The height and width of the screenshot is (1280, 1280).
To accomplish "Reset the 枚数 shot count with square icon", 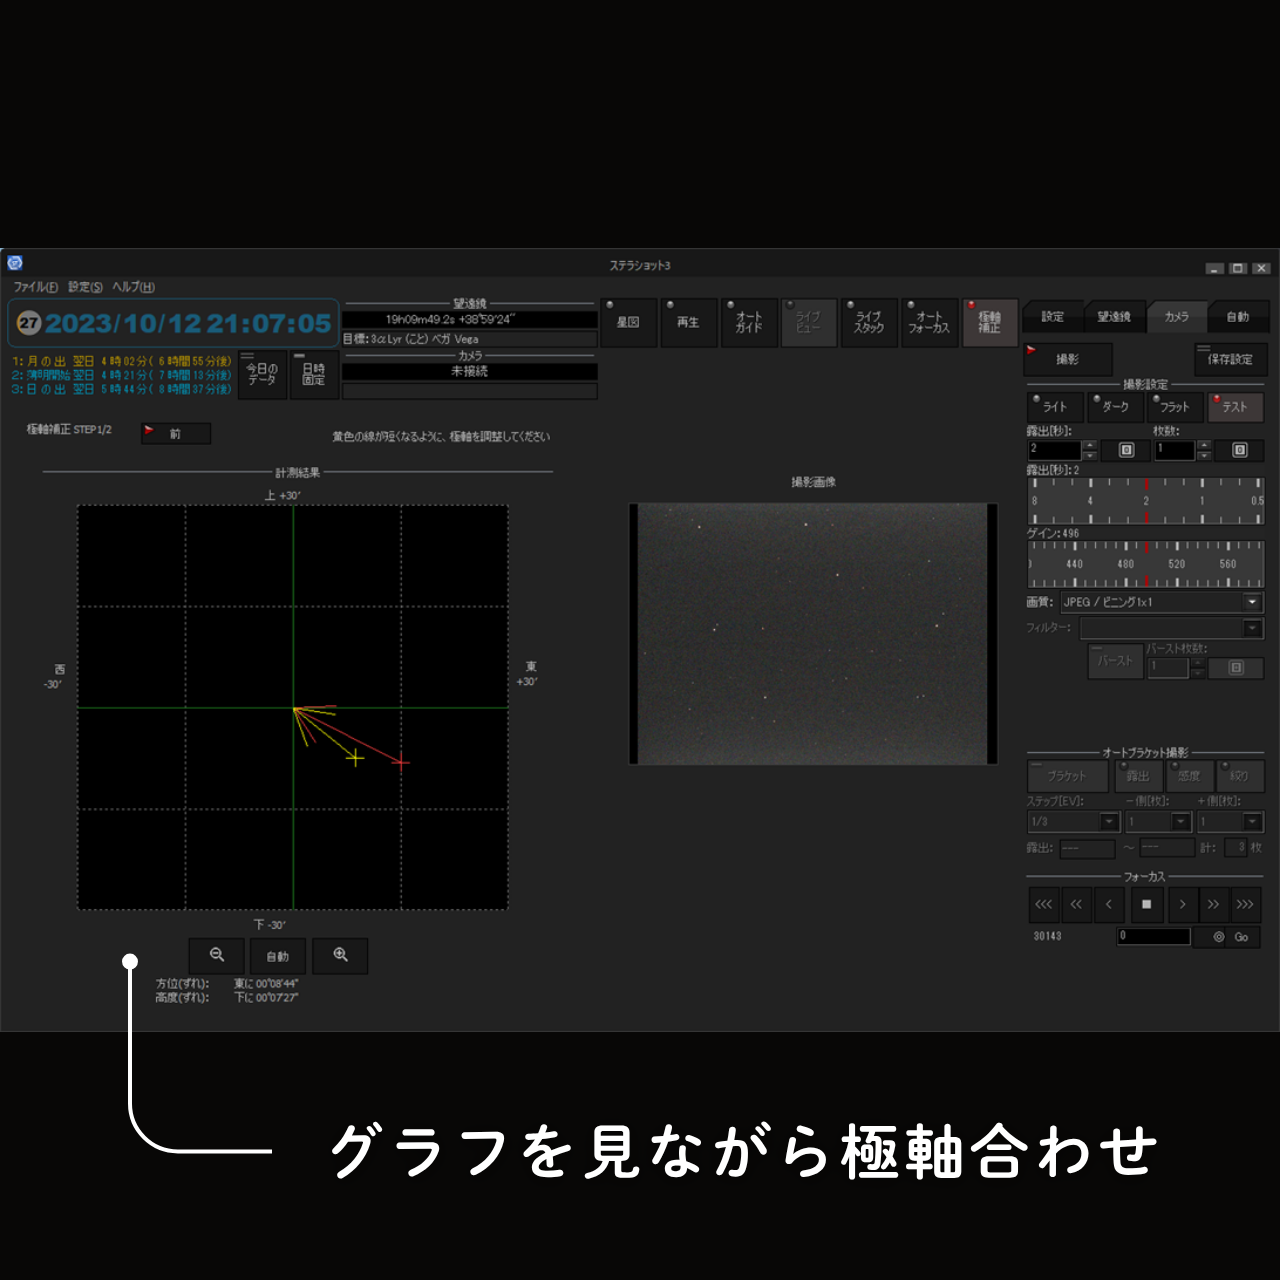I will pos(1240,450).
